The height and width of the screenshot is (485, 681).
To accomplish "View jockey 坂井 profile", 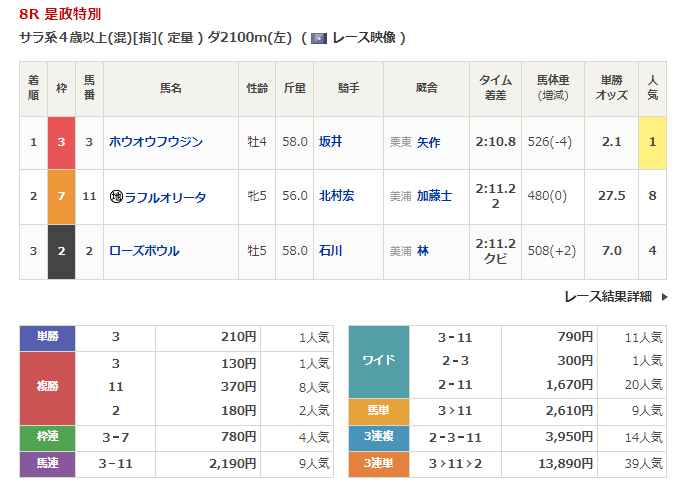I will (x=330, y=142).
